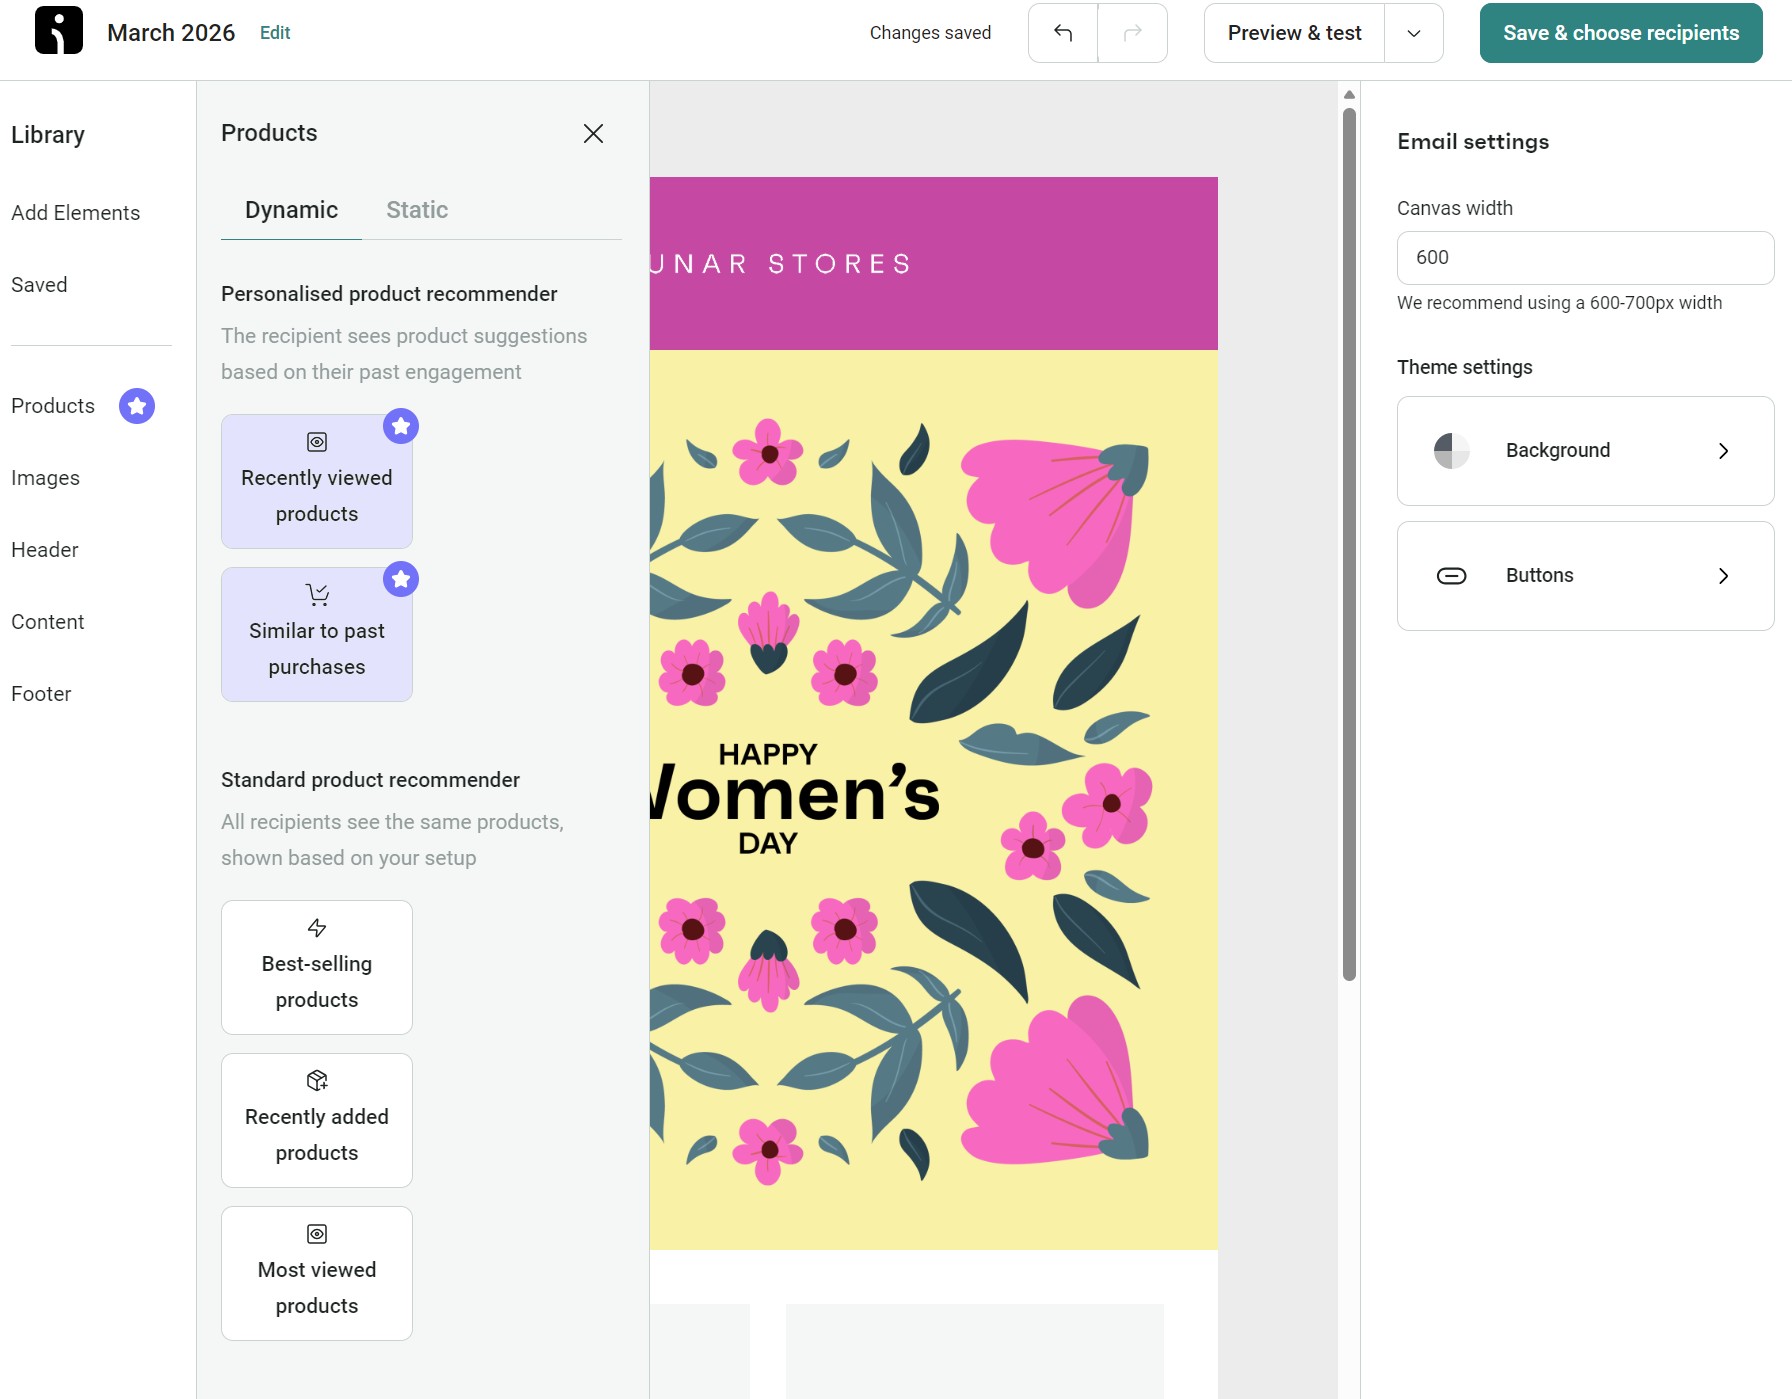Click the Canvas width input field
This screenshot has height=1399, width=1792.
(1585, 257)
